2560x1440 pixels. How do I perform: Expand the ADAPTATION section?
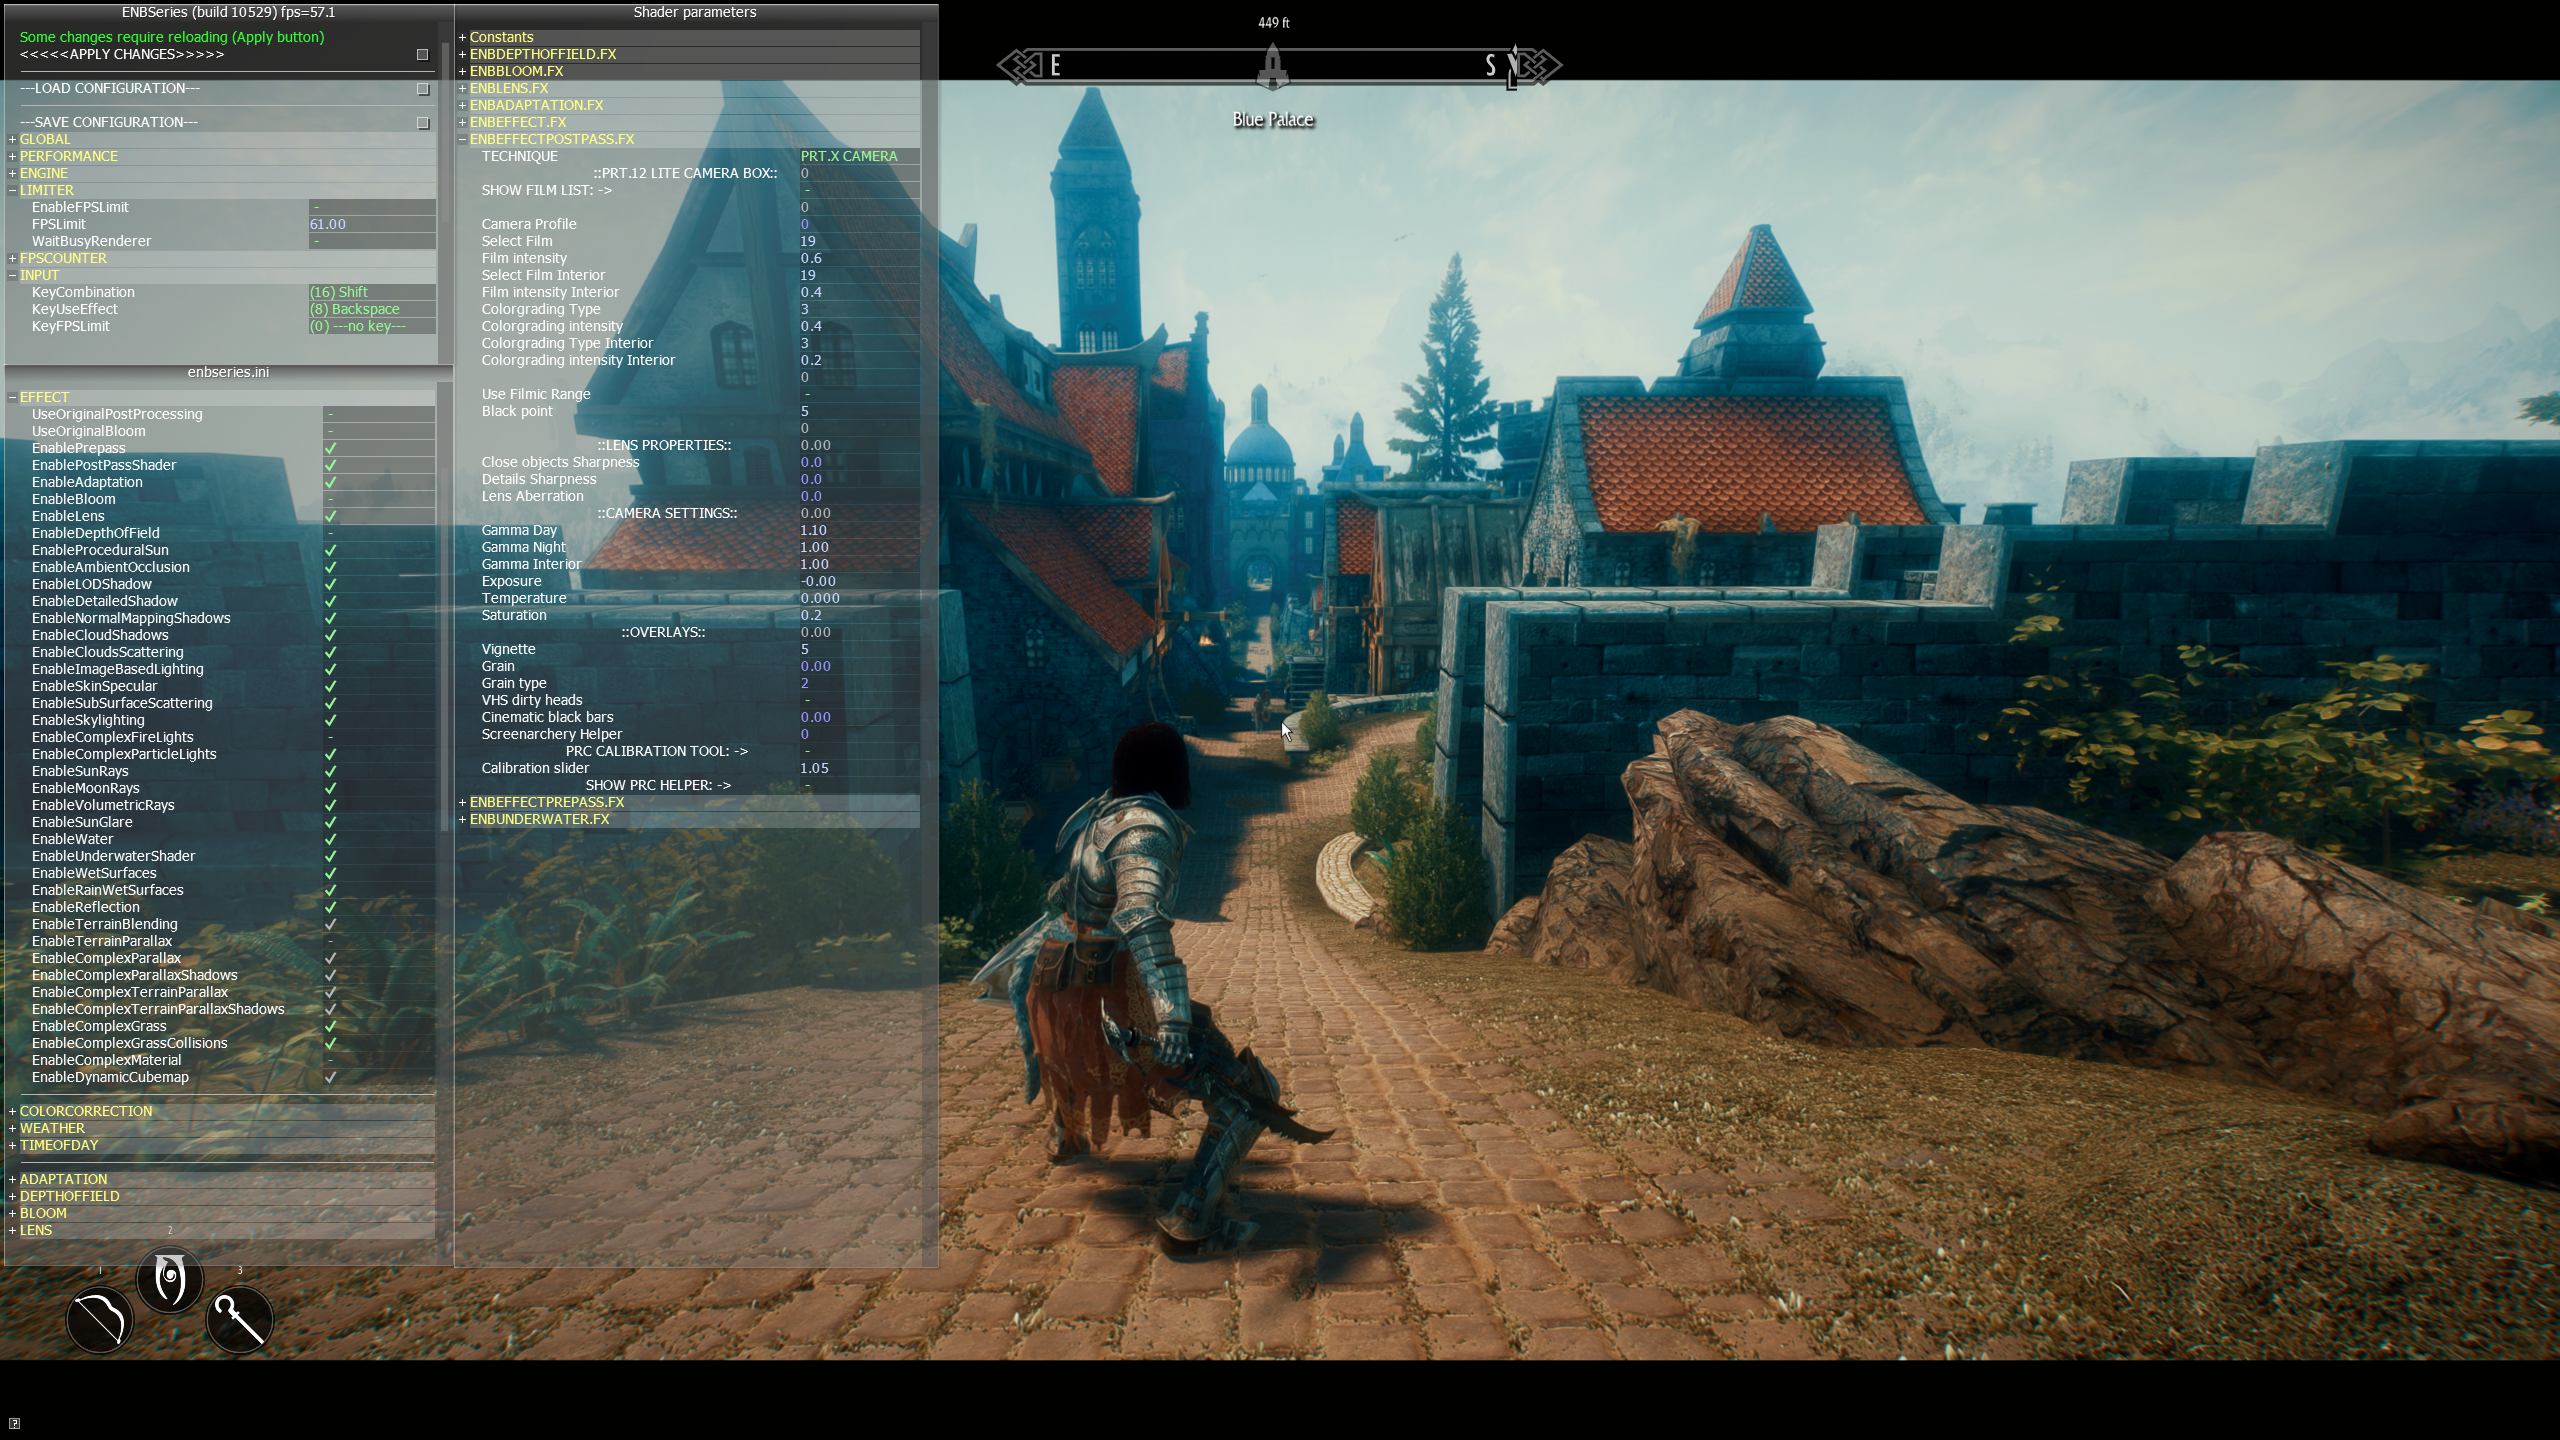pyautogui.click(x=13, y=1179)
